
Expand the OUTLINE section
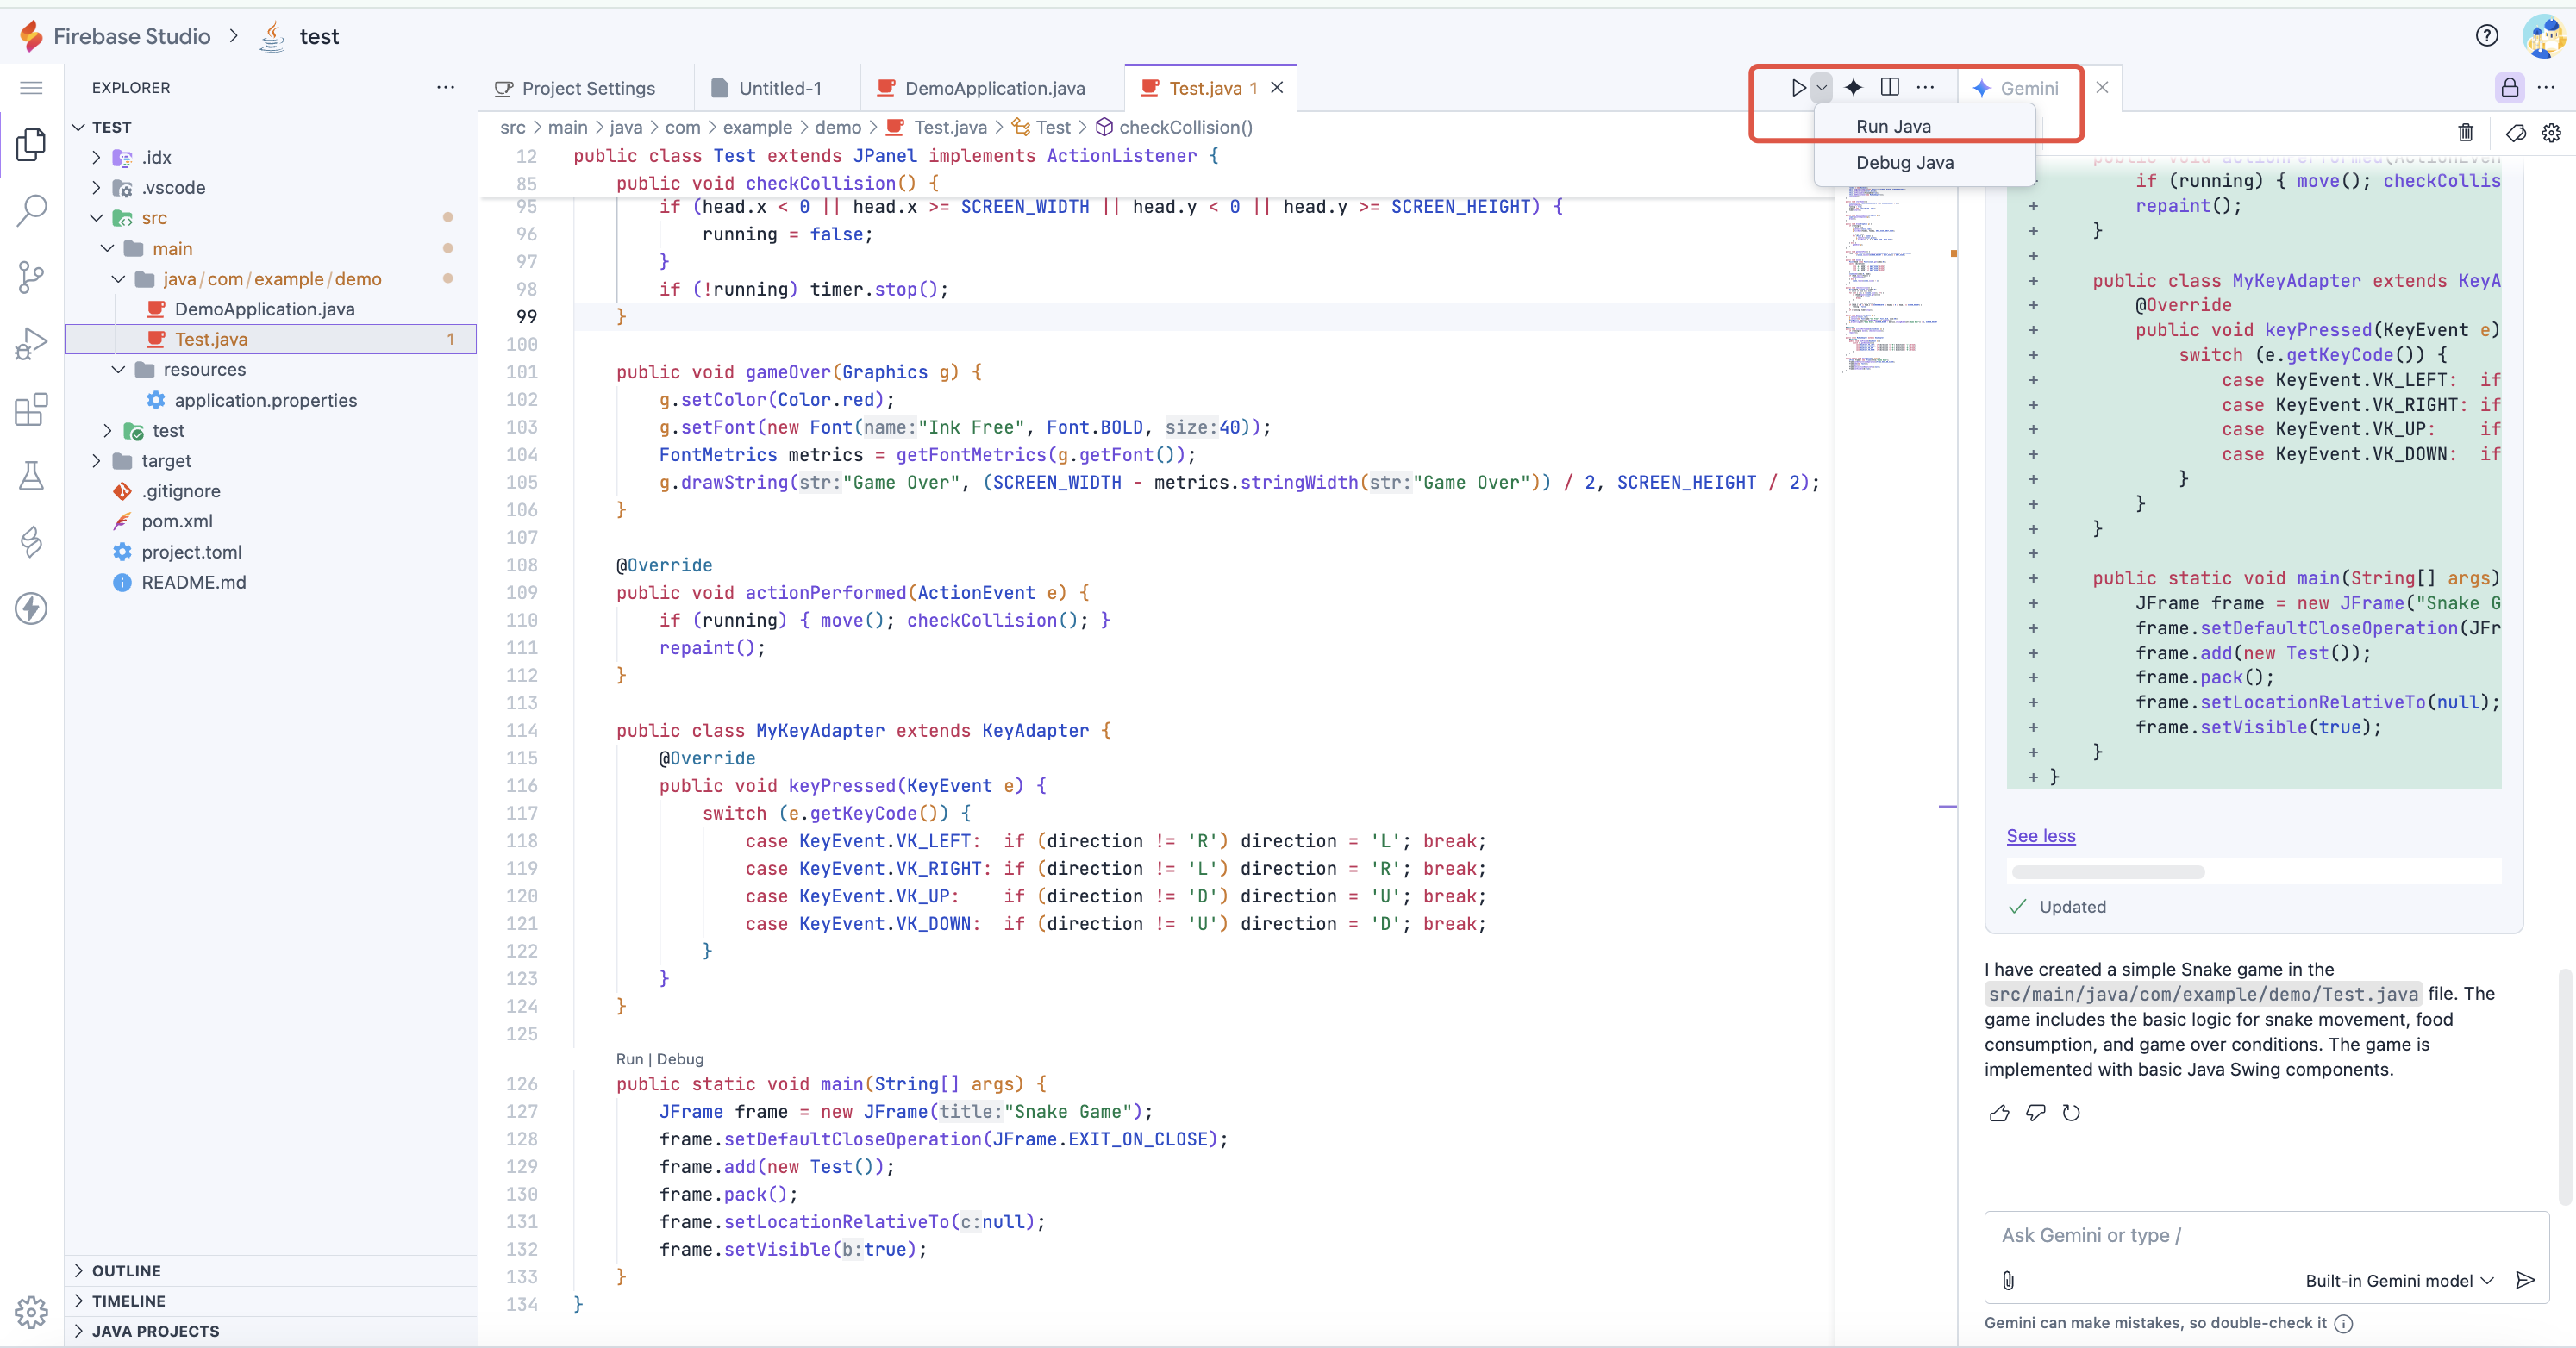pyautogui.click(x=126, y=1270)
